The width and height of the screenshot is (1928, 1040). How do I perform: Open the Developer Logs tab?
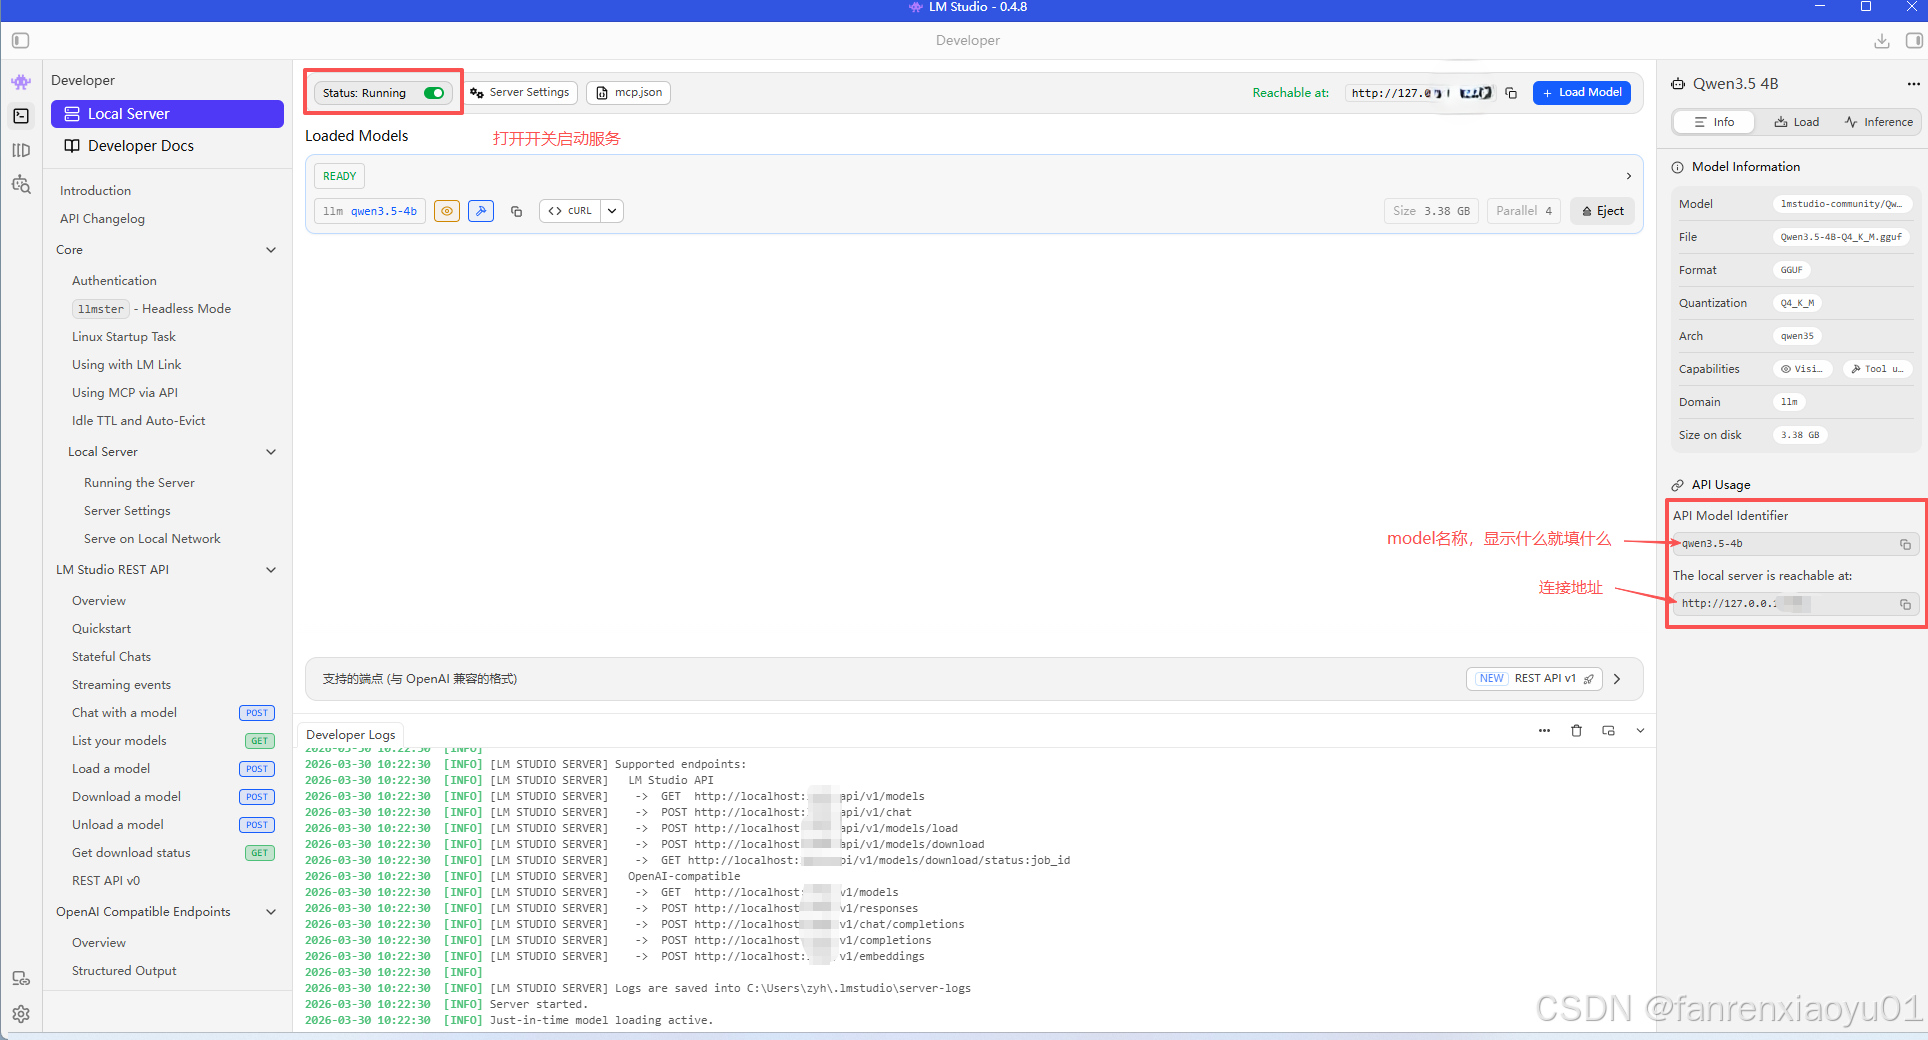[350, 735]
